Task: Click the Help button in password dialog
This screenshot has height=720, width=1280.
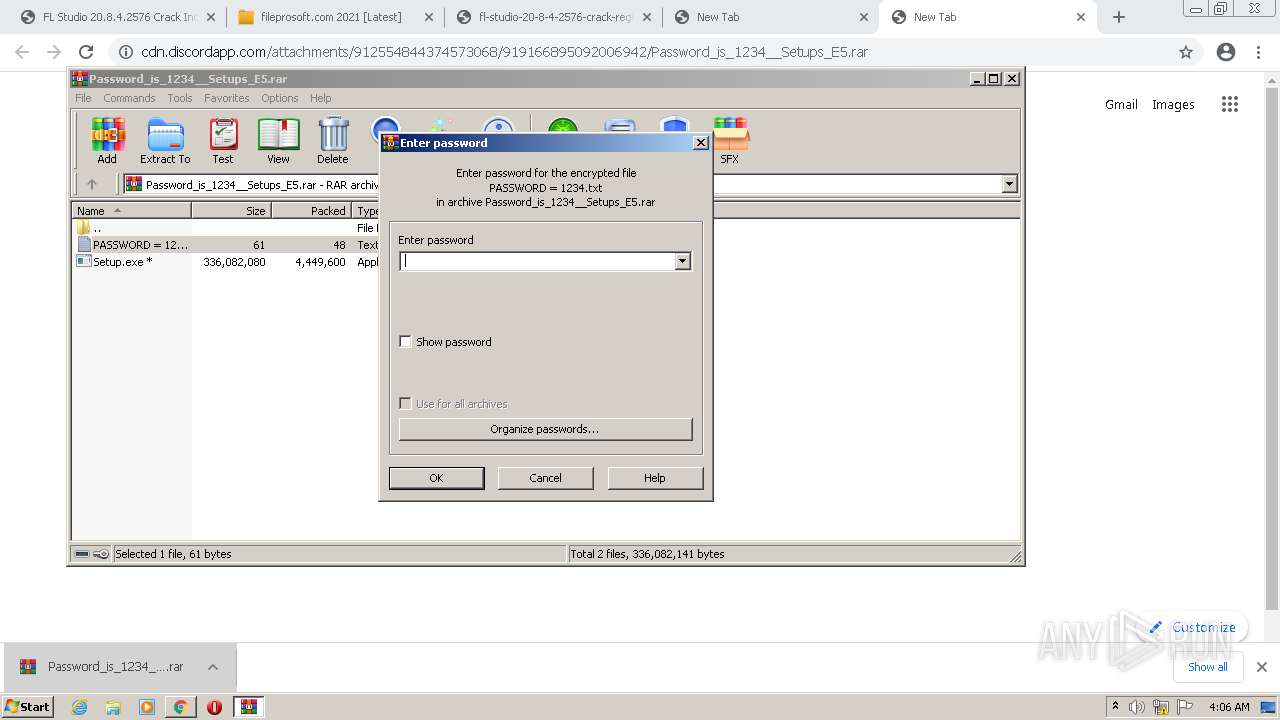Action: point(654,478)
